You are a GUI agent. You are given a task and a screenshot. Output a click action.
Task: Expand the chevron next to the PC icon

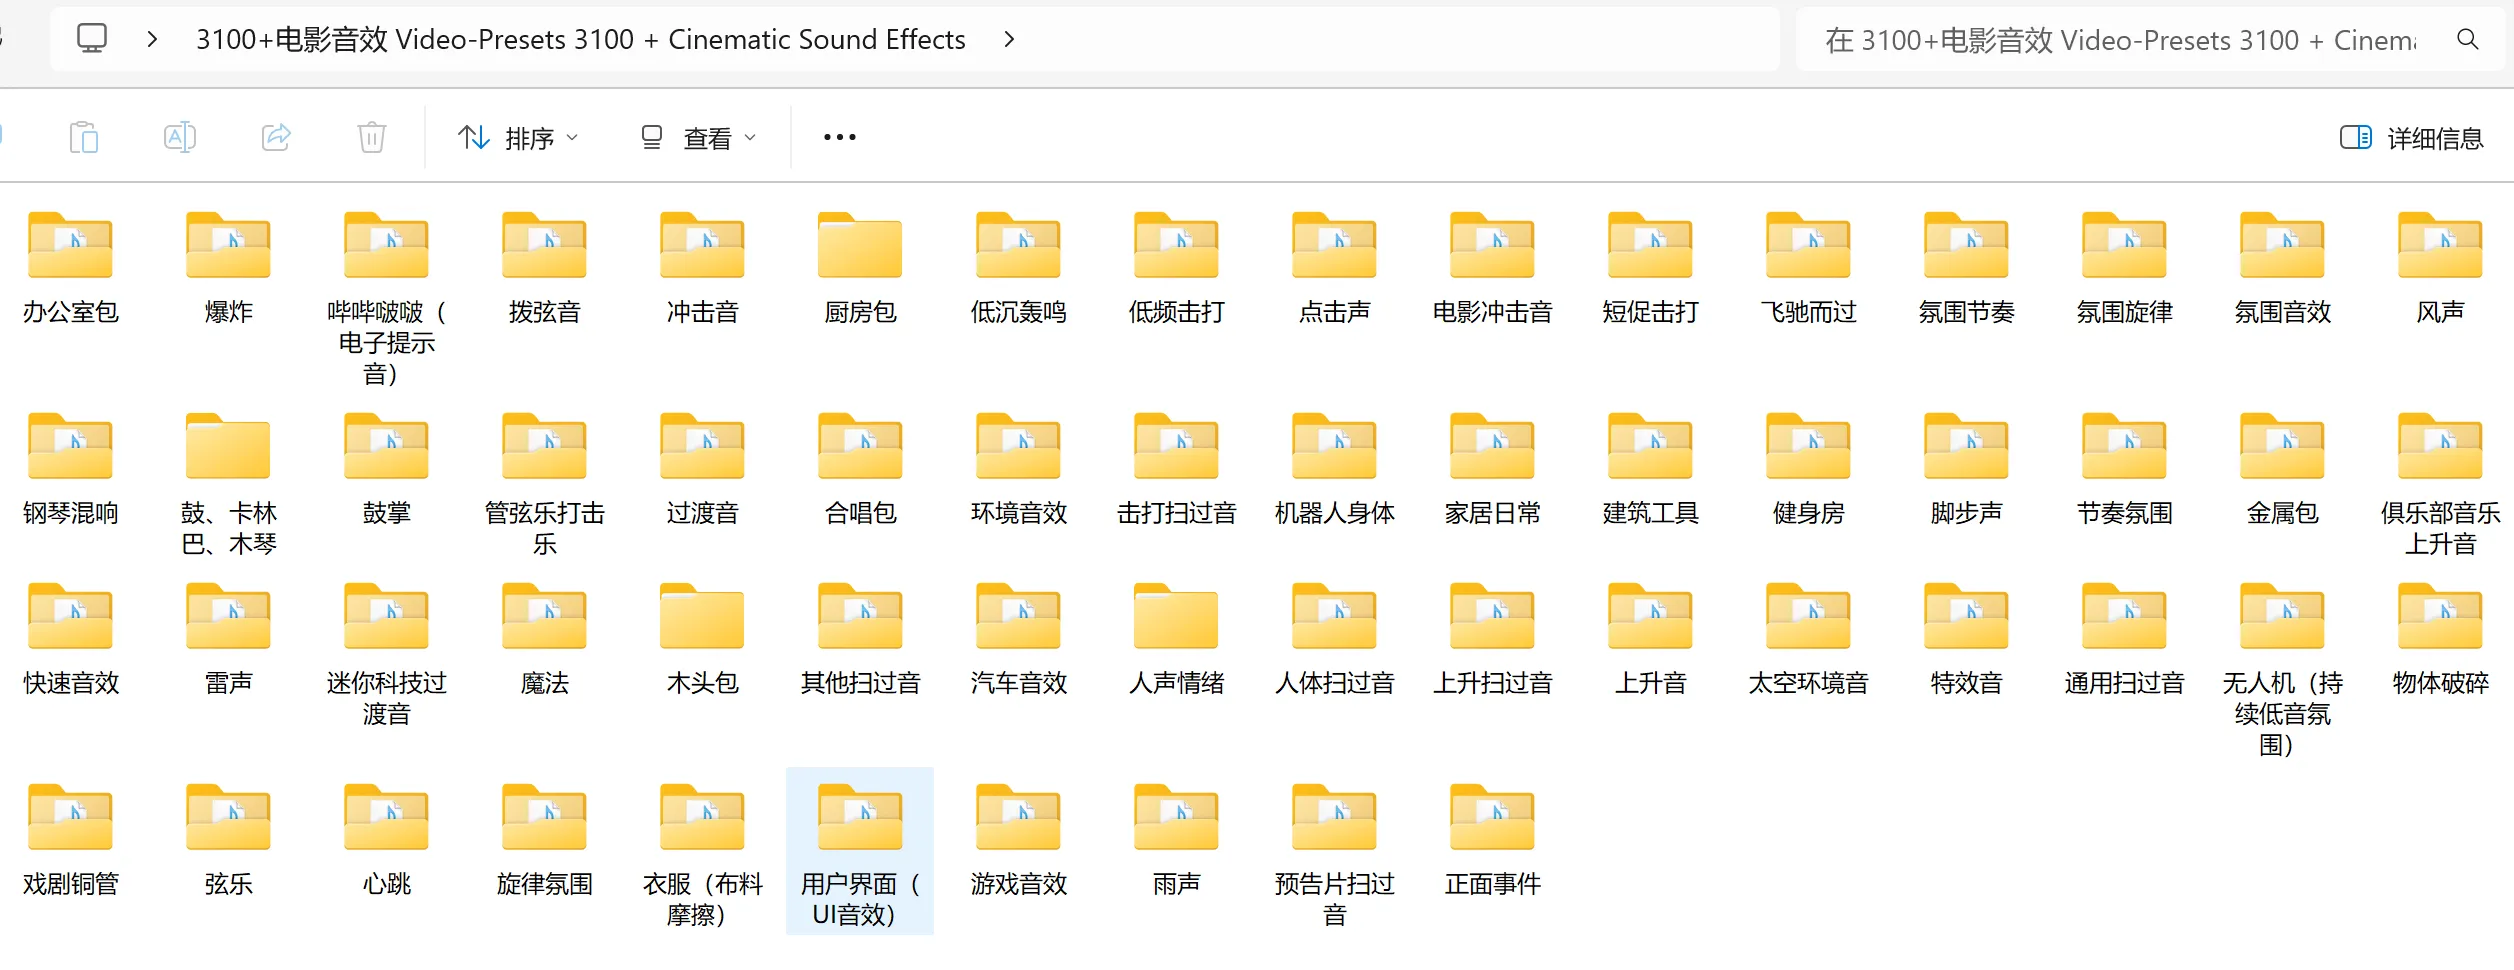pyautogui.click(x=152, y=39)
